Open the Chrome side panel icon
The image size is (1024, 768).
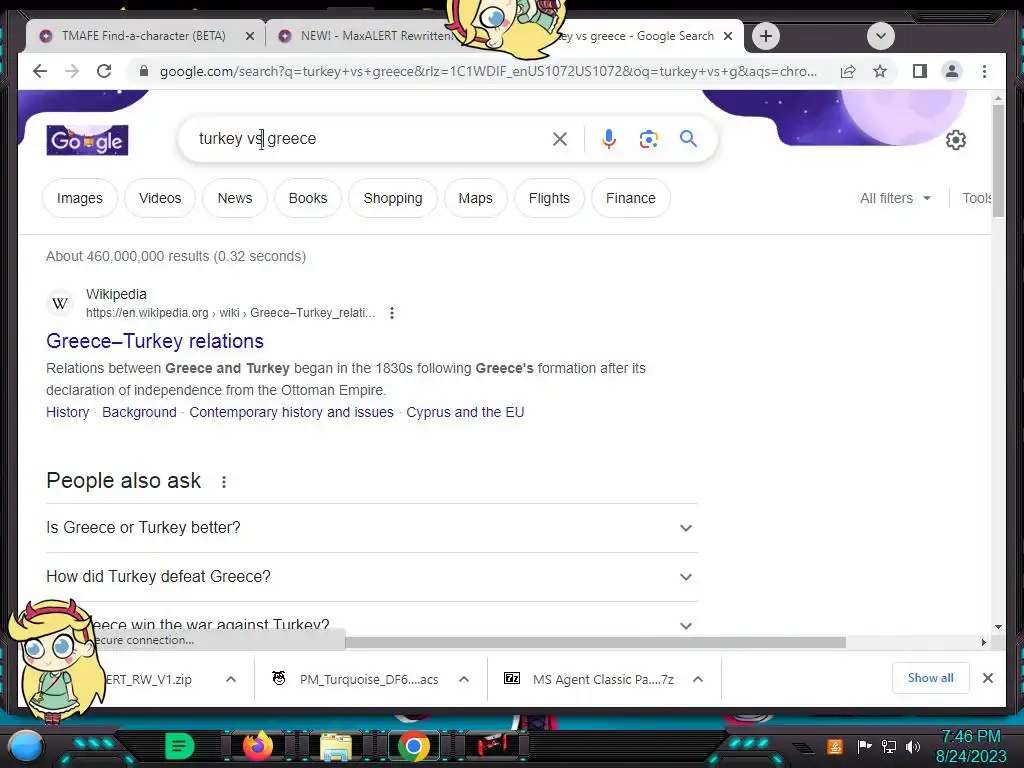(x=920, y=71)
